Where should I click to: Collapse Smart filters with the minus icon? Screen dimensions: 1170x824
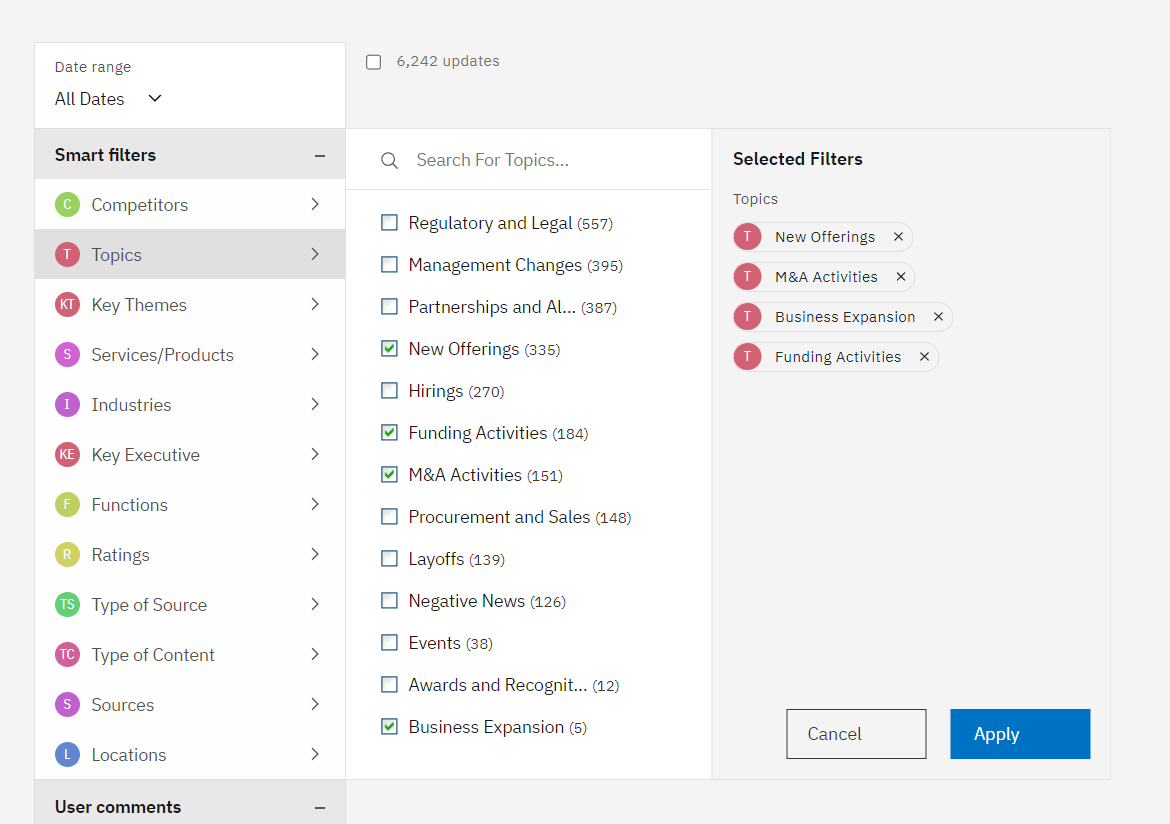[x=320, y=156]
